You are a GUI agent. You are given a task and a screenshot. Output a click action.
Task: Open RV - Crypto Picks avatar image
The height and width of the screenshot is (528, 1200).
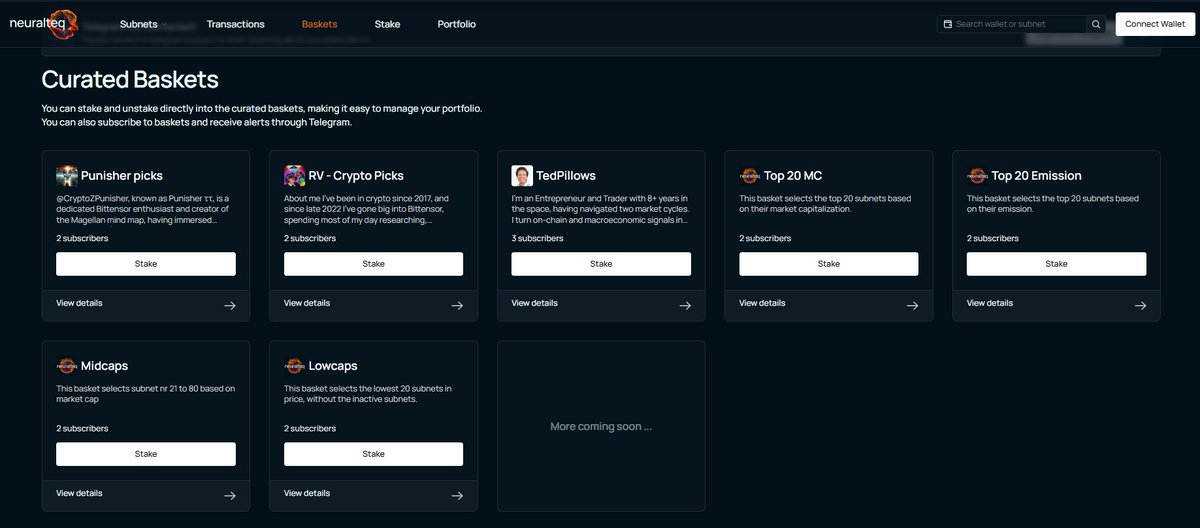pyautogui.click(x=294, y=176)
